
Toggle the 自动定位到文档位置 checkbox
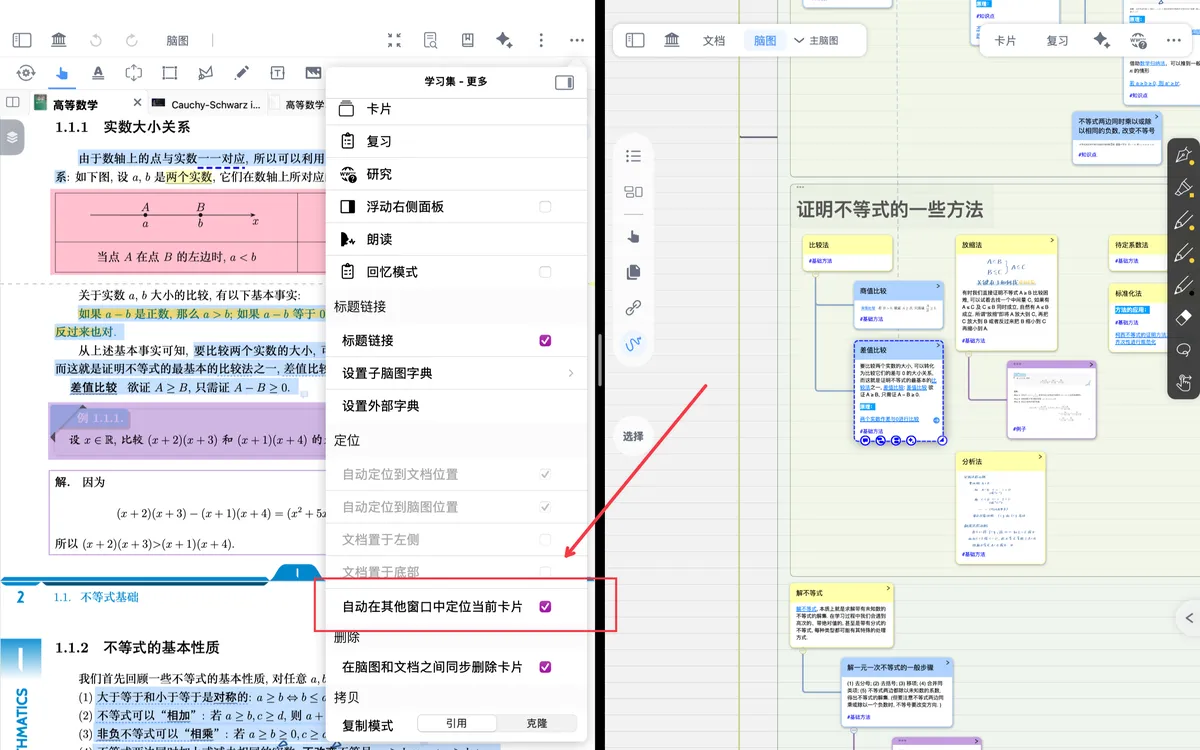(545, 474)
